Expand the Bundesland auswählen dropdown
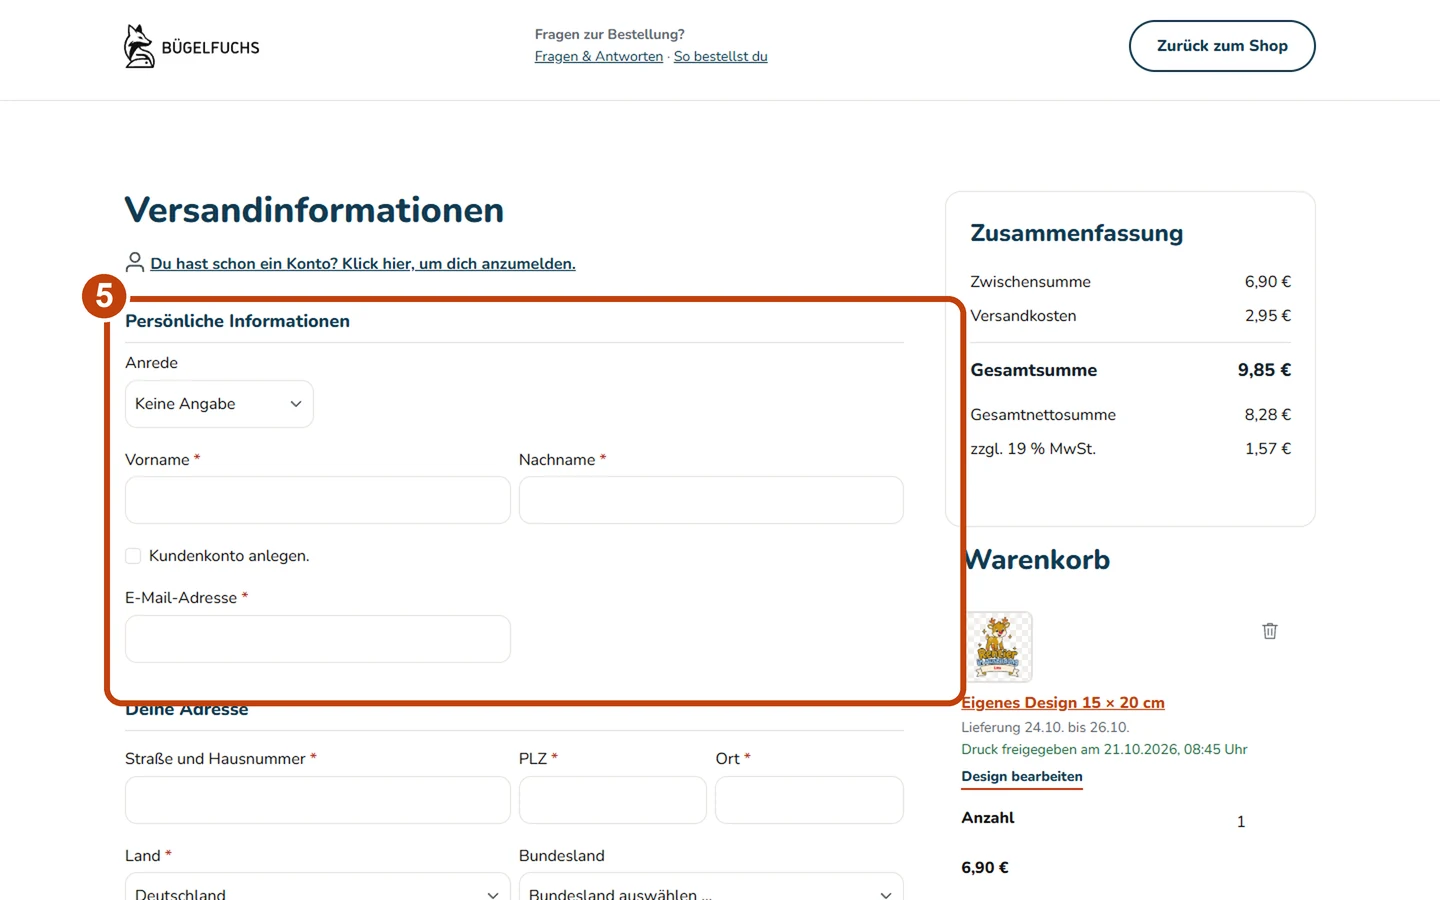 click(711, 887)
